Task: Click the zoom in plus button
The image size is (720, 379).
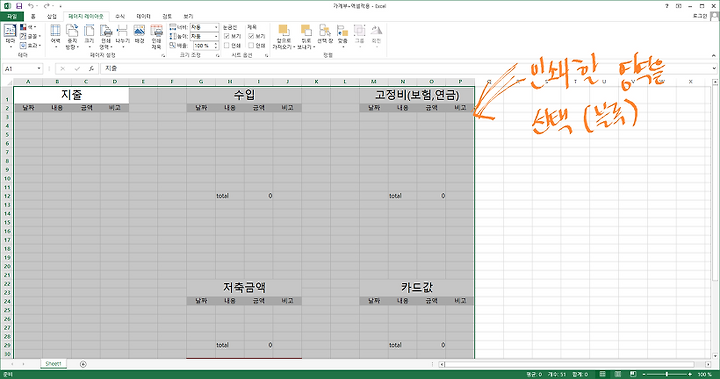Action: point(690,374)
